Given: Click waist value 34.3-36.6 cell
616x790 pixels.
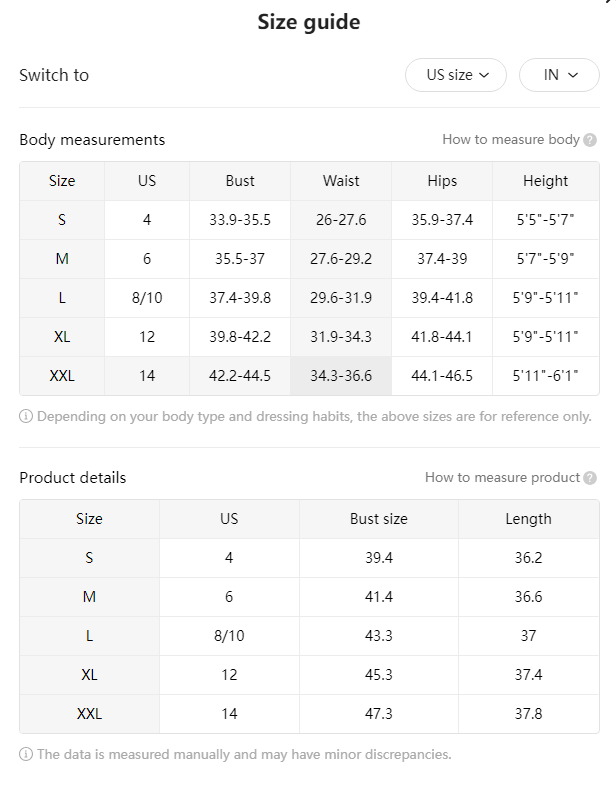Looking at the screenshot, I should tap(341, 376).
